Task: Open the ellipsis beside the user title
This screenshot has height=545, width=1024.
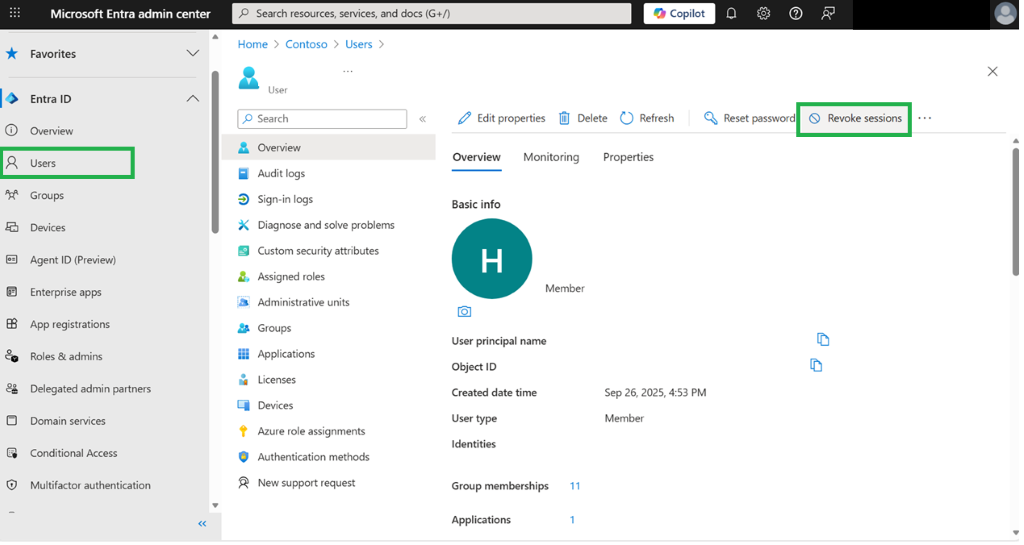Action: 347,71
